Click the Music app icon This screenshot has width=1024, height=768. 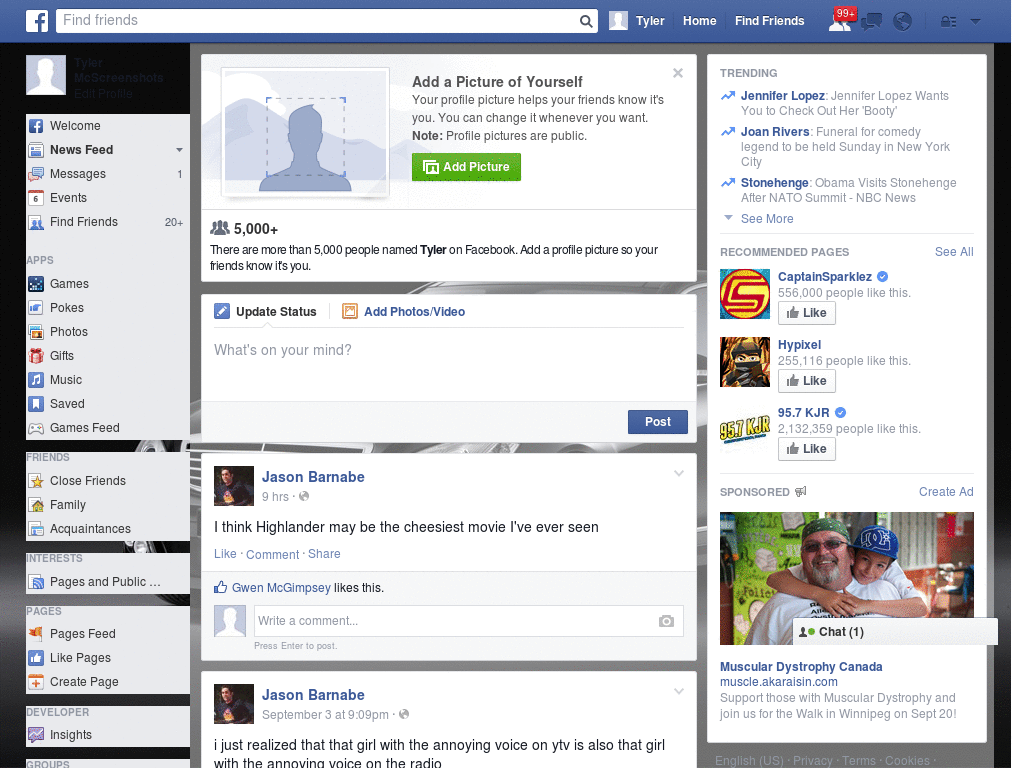tap(36, 380)
